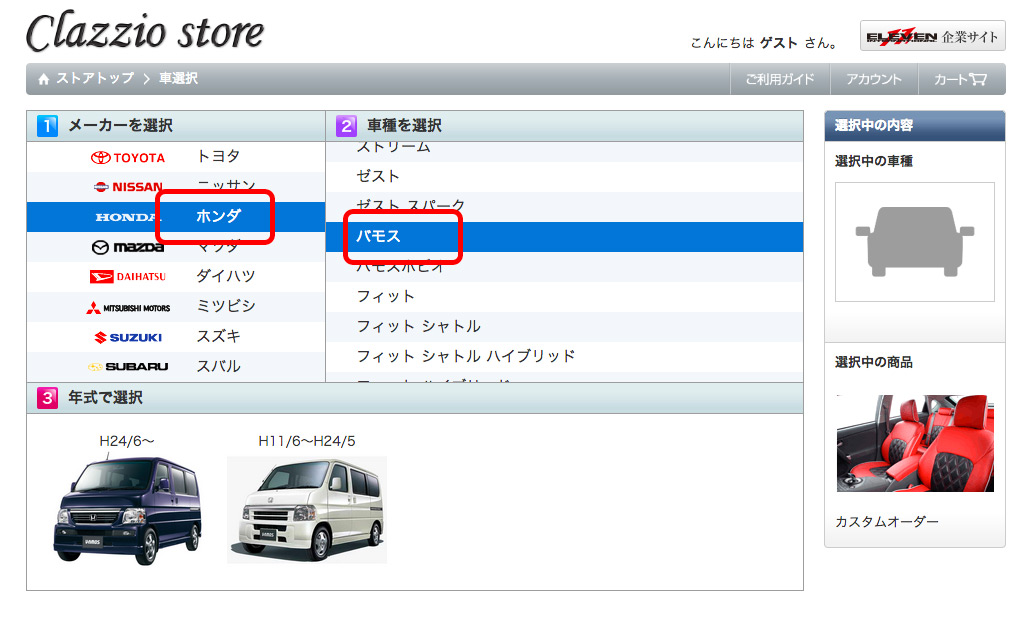Click 車選択 breadcrumb
Image resolution: width=1035 pixels, height=617 pixels.
[x=178, y=79]
